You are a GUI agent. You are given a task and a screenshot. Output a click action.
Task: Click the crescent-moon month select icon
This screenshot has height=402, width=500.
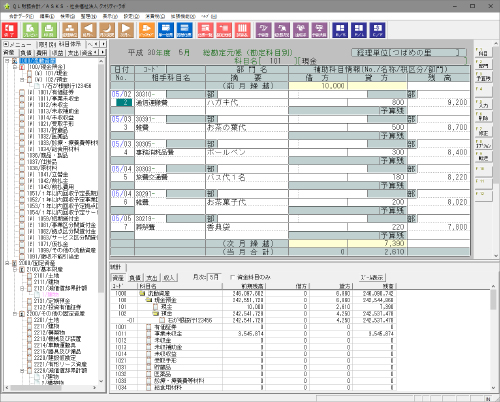point(107,30)
